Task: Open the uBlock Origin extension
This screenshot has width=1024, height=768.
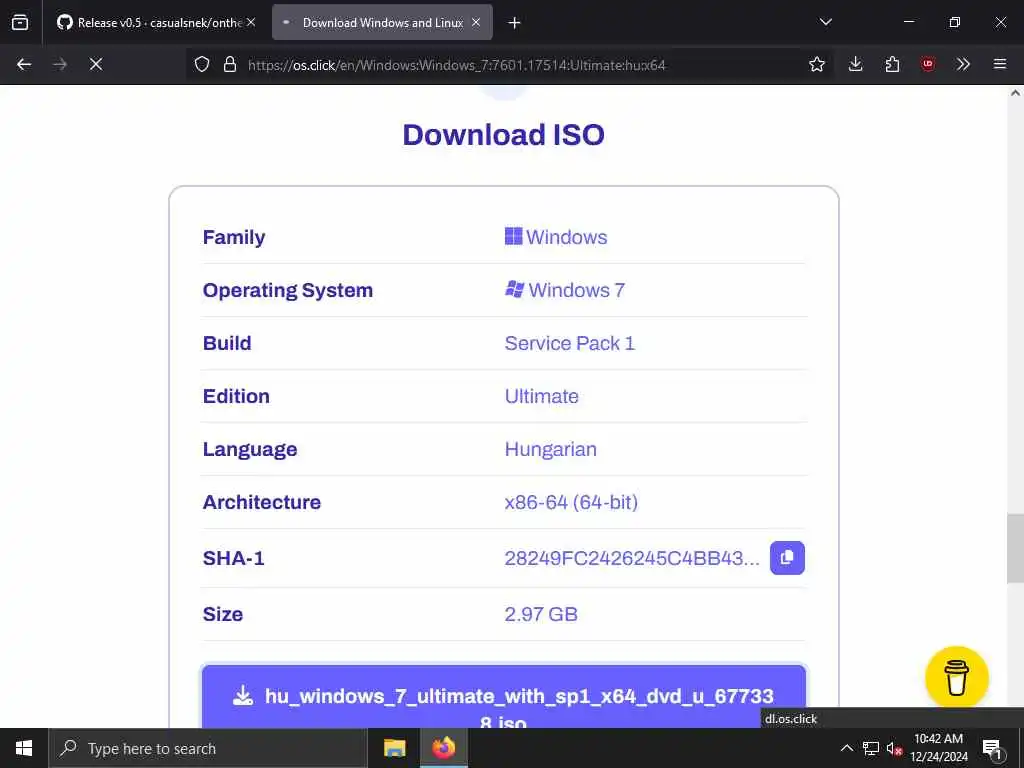Action: pos(928,64)
